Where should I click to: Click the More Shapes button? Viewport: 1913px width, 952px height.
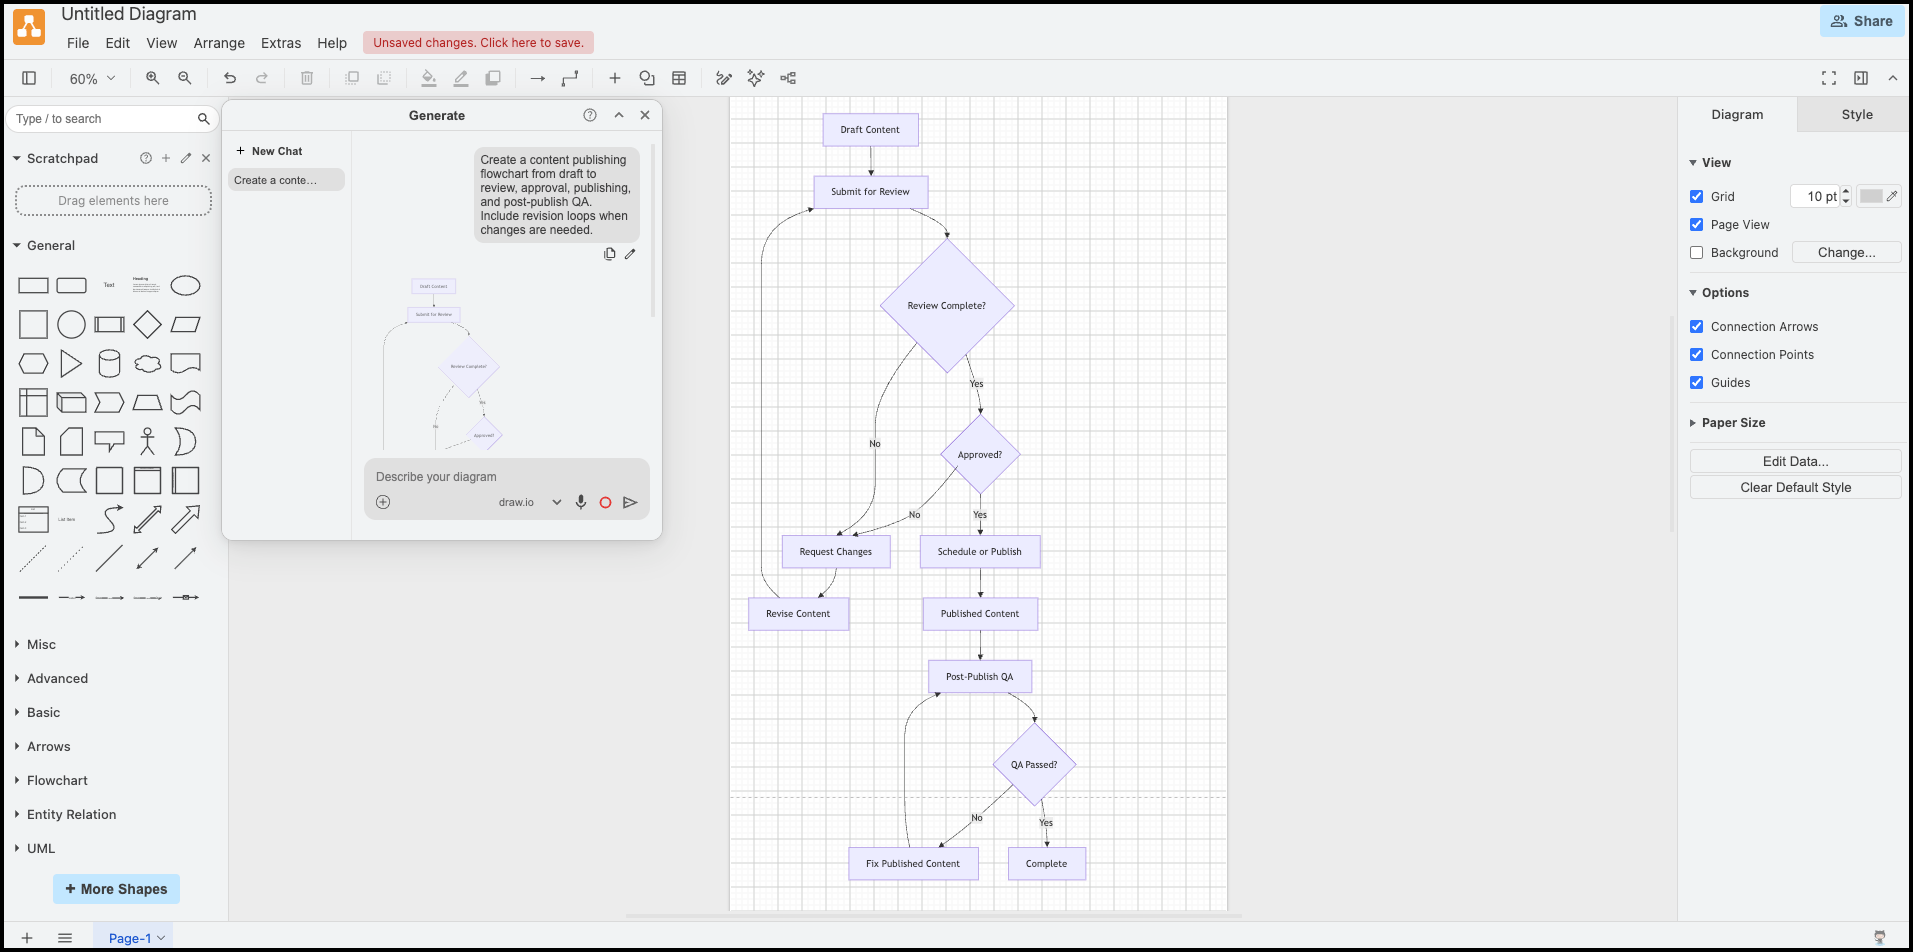(116, 889)
